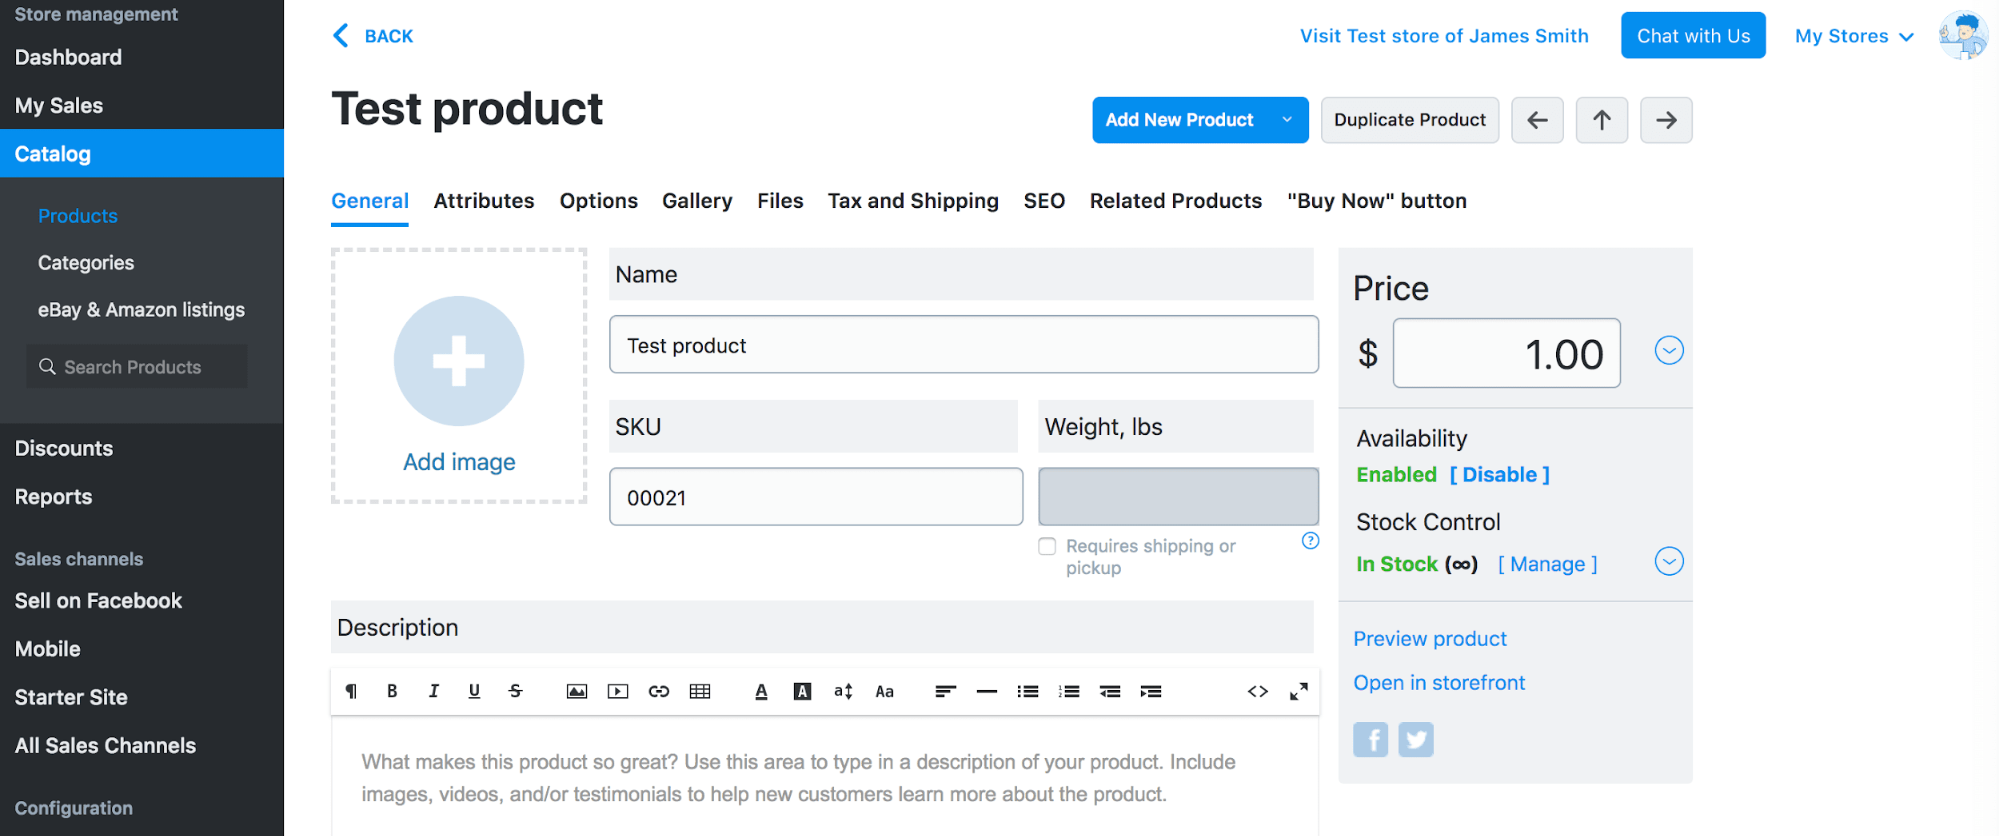Insert a table in description
1999x837 pixels.
click(x=700, y=691)
